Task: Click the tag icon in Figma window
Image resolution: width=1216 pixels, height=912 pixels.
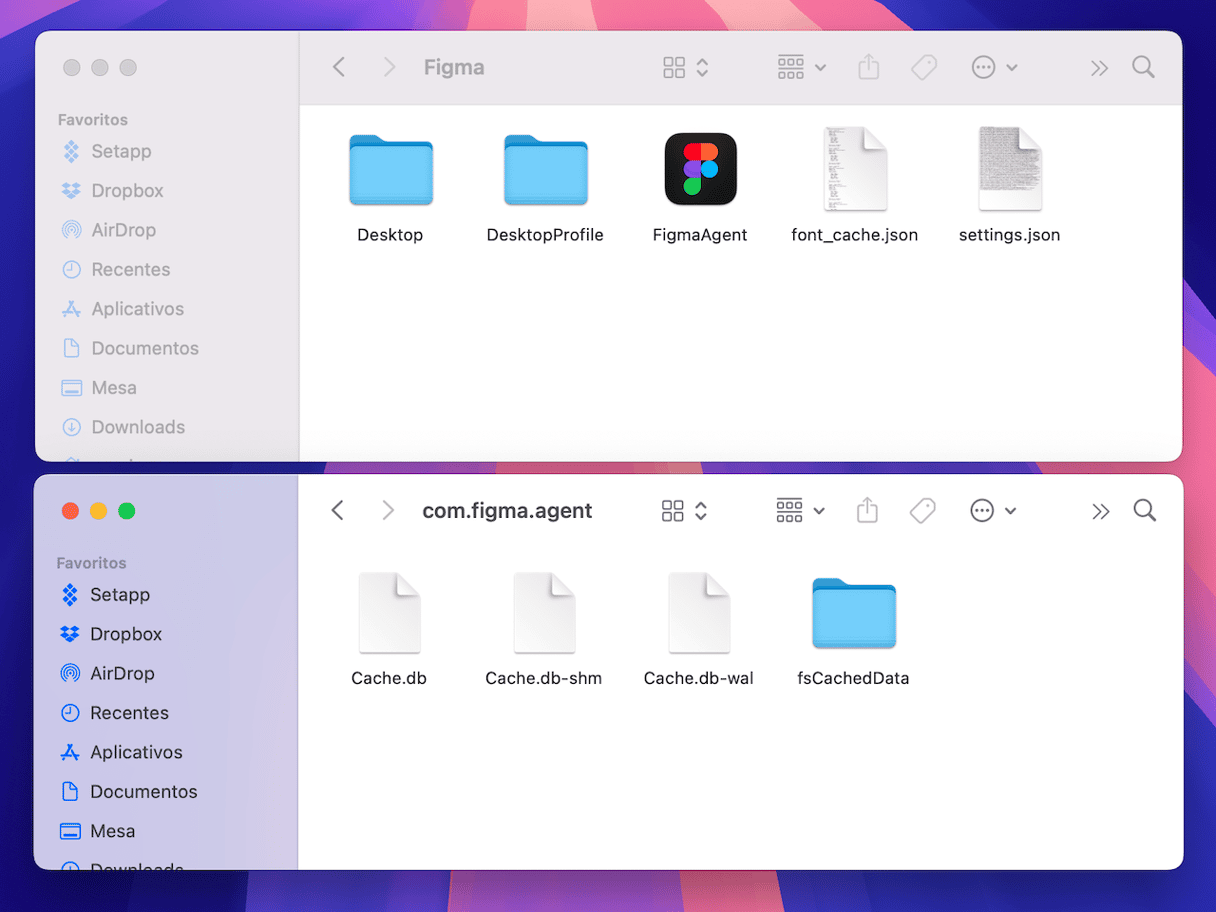Action: click(923, 67)
